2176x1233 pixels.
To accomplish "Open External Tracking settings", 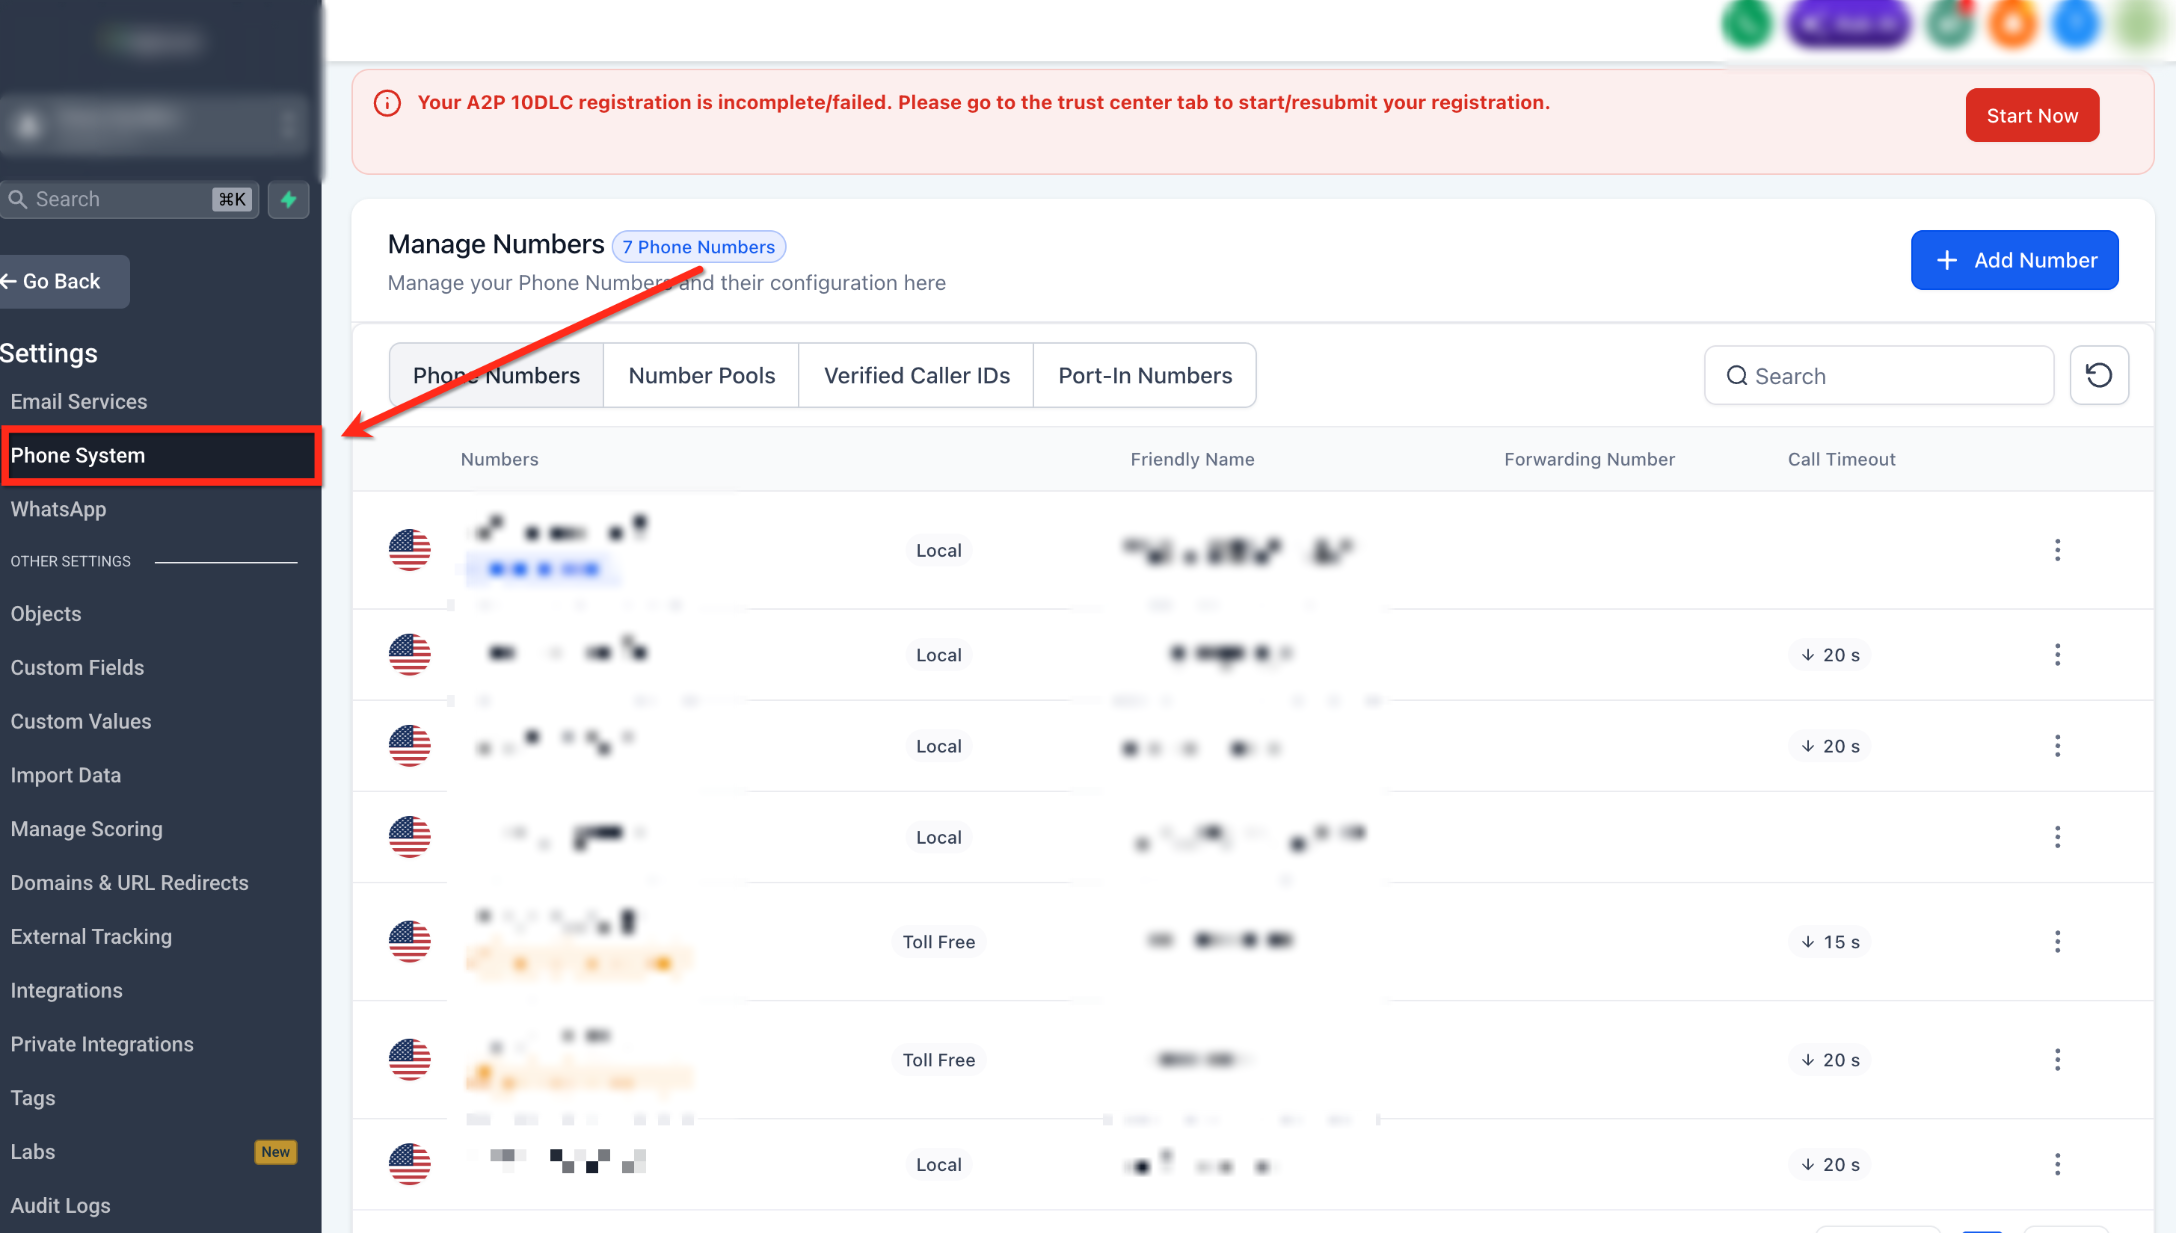I will [x=92, y=937].
